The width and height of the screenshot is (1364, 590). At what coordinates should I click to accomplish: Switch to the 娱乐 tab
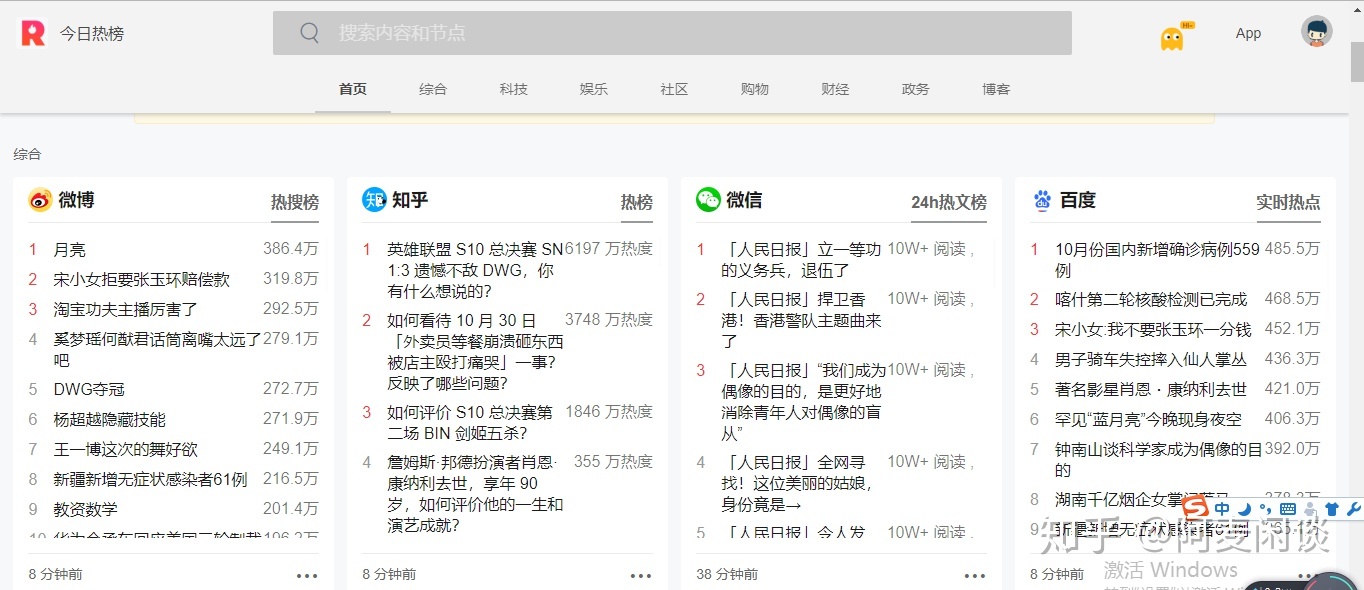594,89
